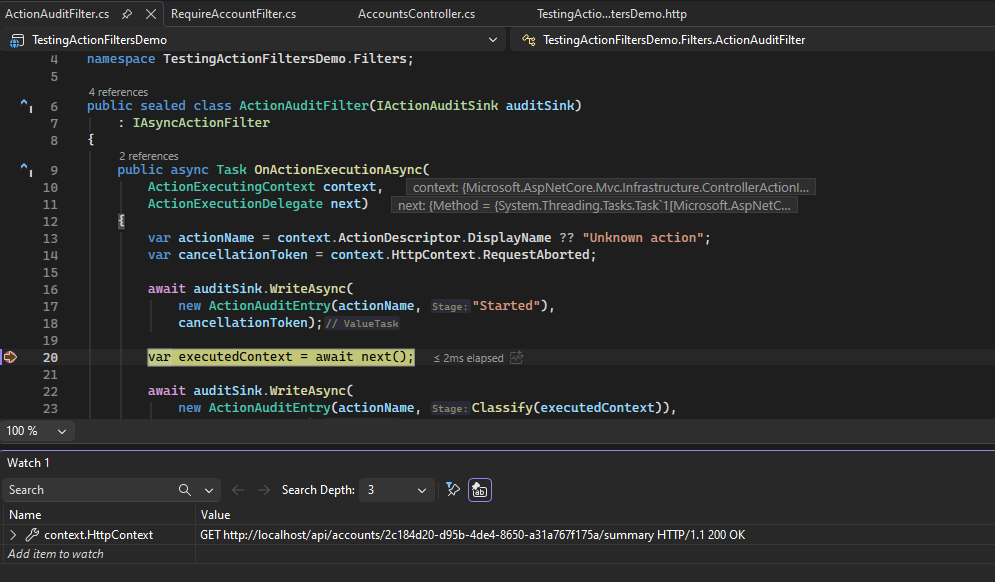Click the project icon beside TestingActionFiltersDemo
This screenshot has height=582, width=995.
point(17,40)
